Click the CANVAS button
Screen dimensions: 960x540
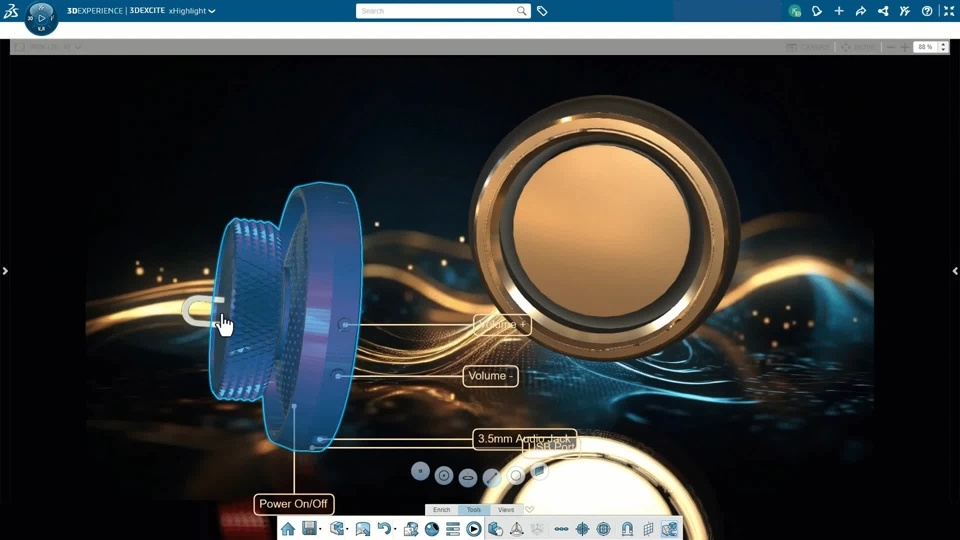[x=808, y=47]
